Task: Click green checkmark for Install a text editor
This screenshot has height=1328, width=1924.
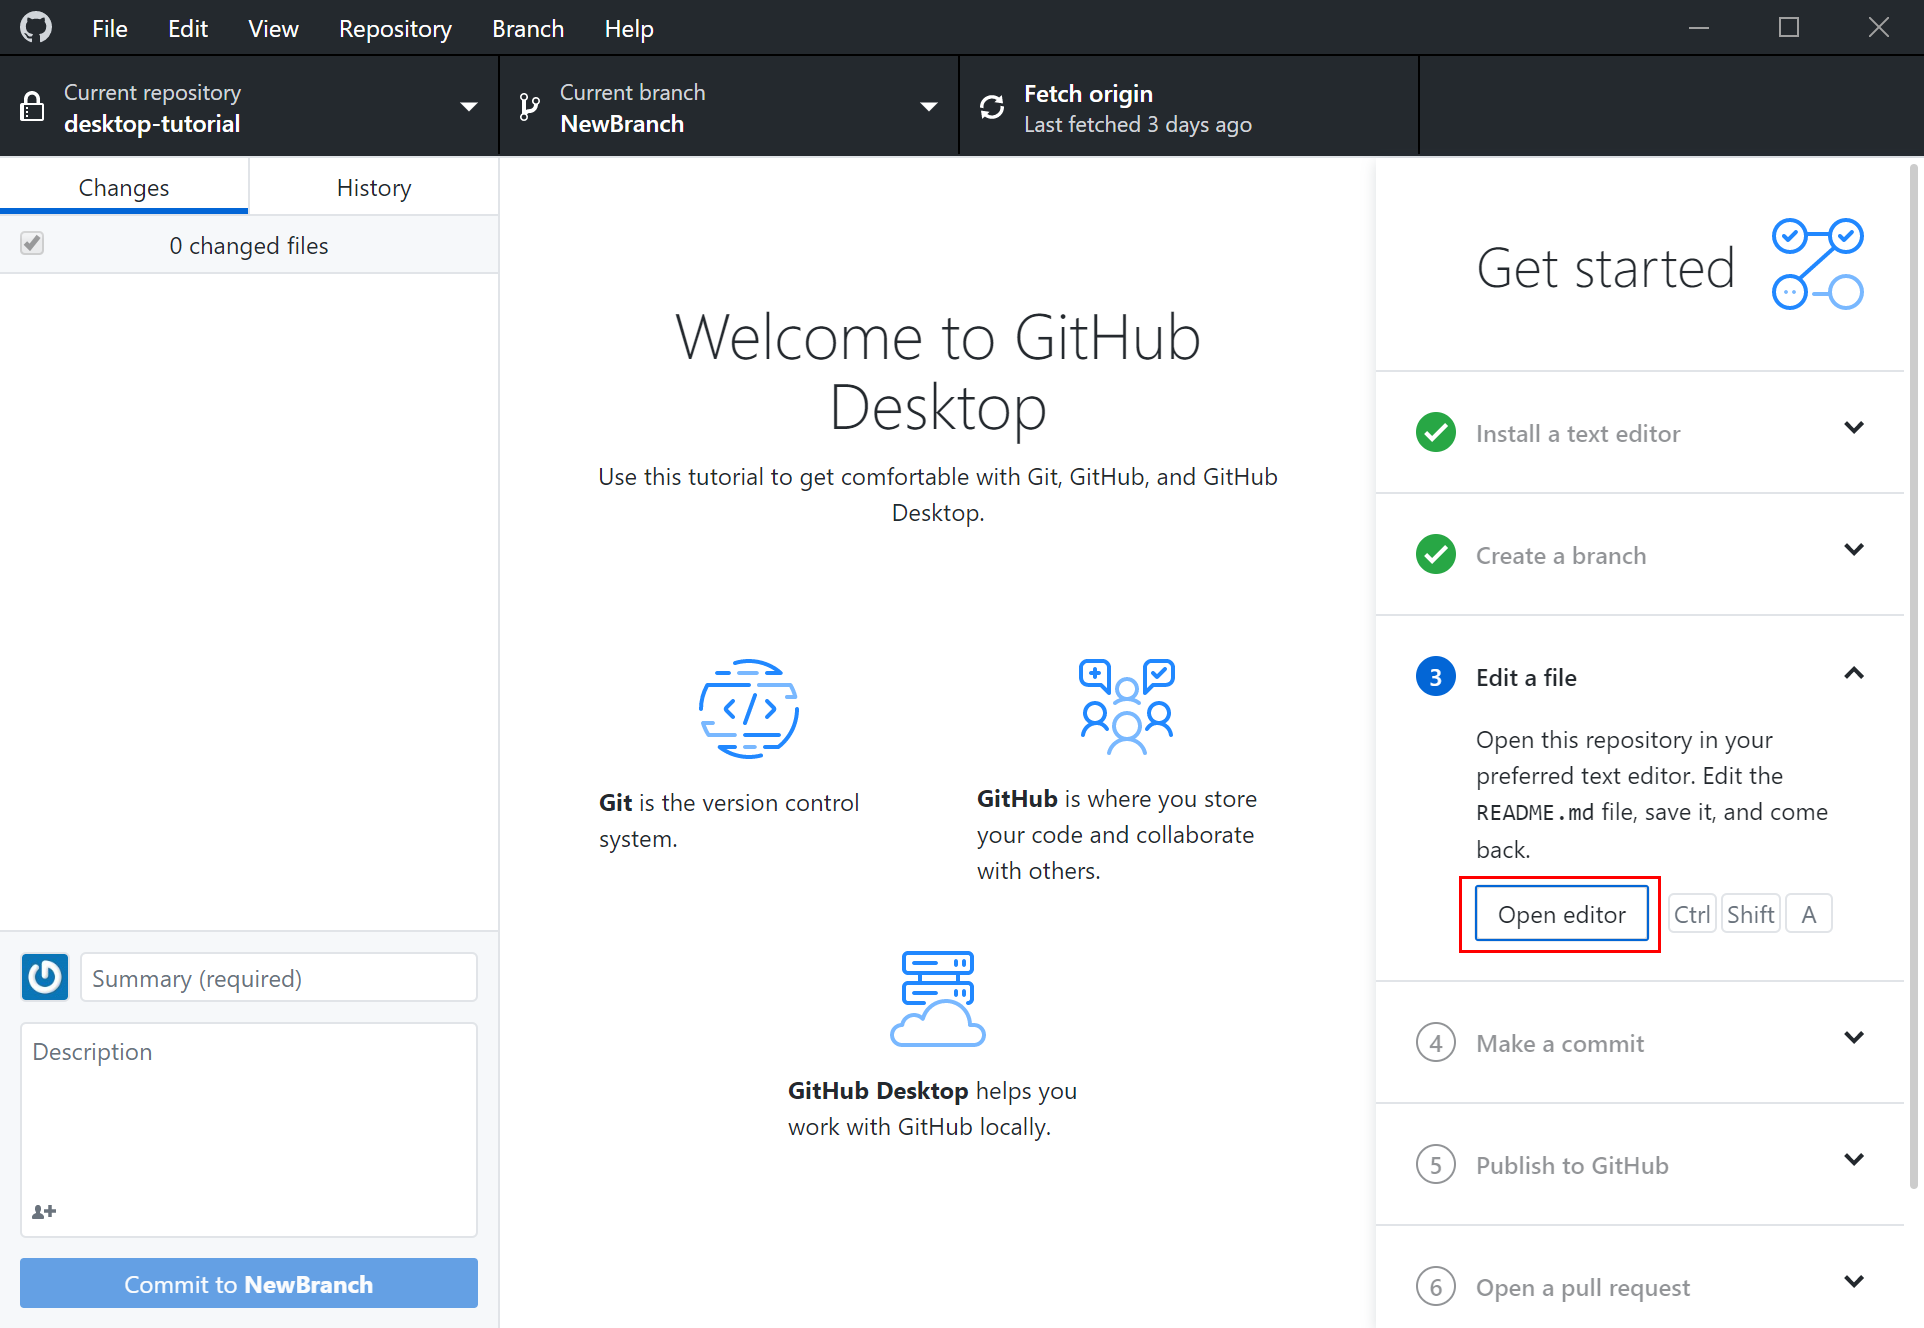Action: pyautogui.click(x=1436, y=432)
